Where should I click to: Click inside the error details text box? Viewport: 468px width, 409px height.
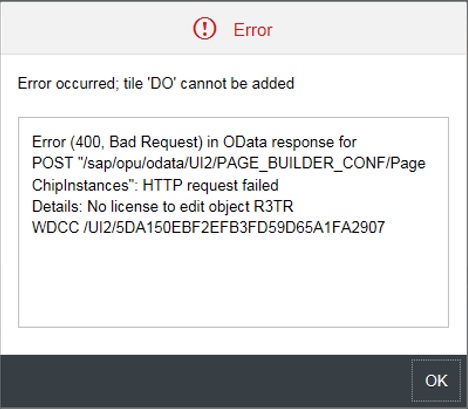click(x=233, y=222)
